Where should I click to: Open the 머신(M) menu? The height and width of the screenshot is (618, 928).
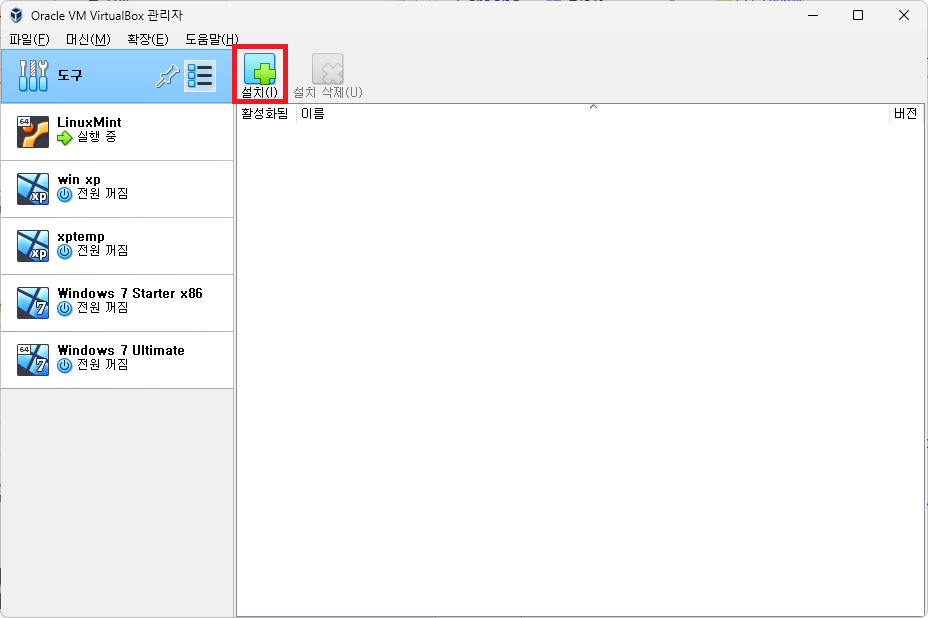point(88,40)
